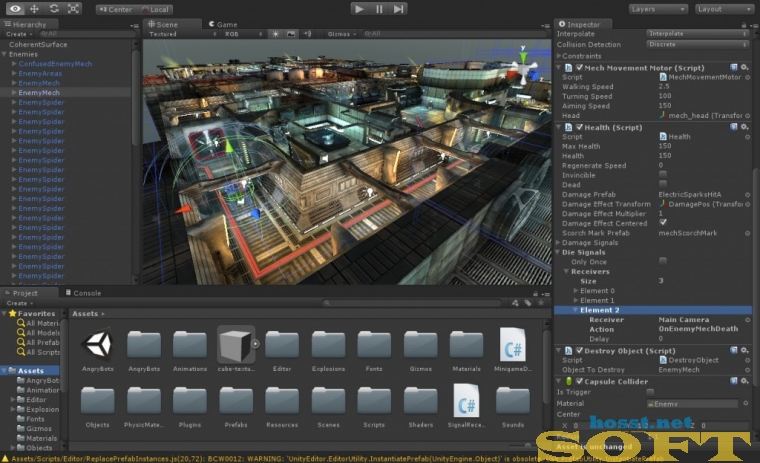Search by label tag icon in Project
Viewport: 760px width, 463px height.
(528, 303)
